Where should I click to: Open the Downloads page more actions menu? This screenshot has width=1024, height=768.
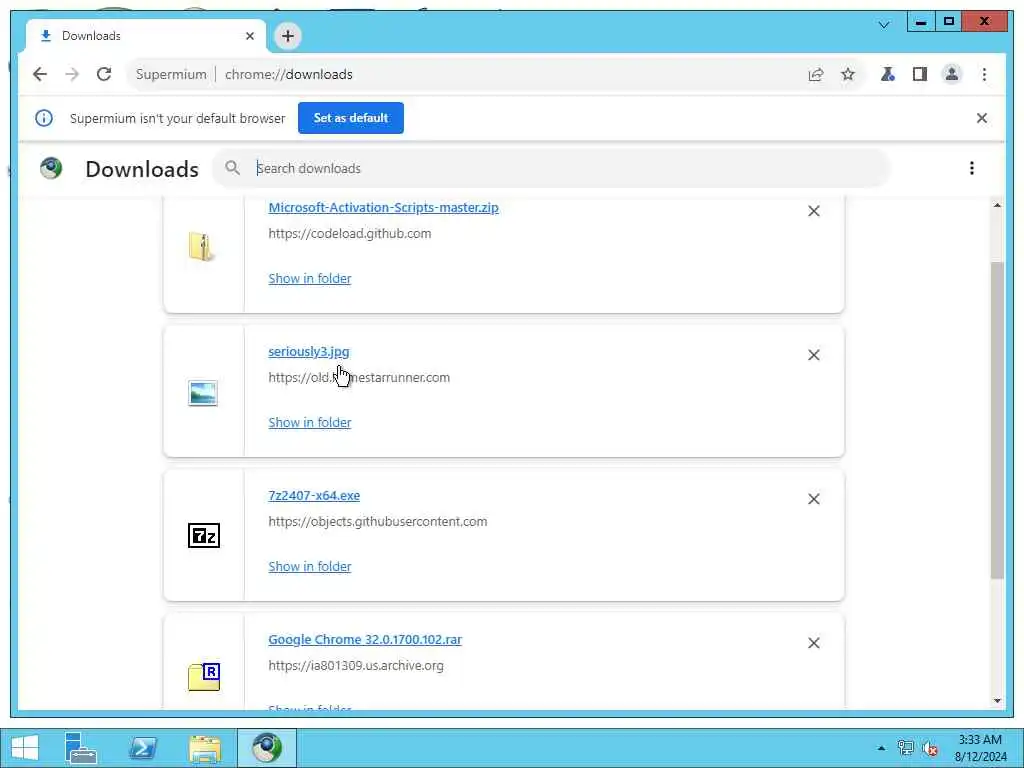tap(972, 168)
